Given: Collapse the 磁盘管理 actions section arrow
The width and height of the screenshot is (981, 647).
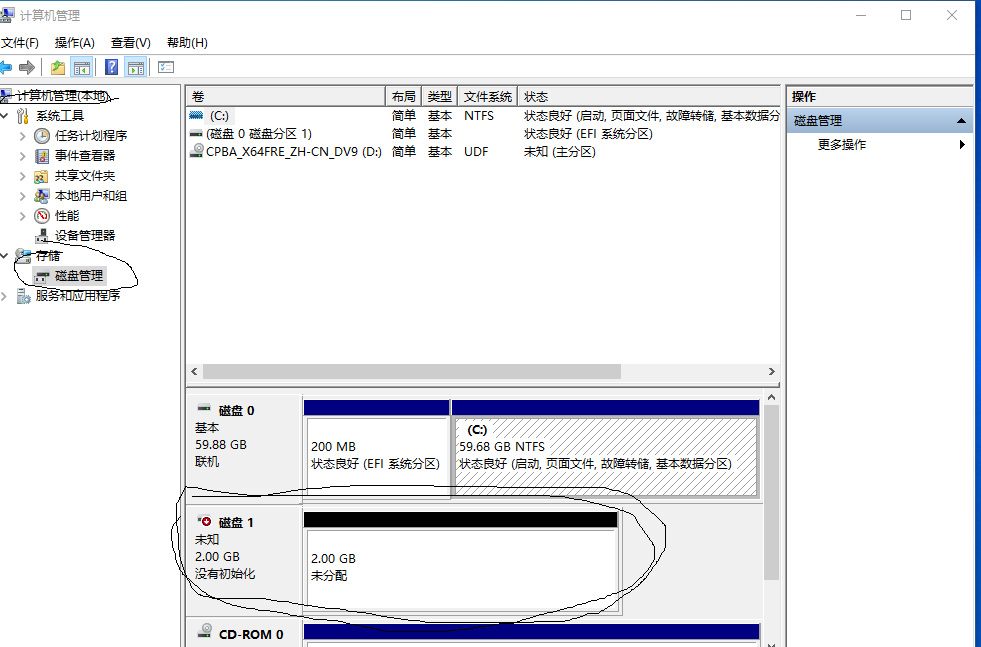Looking at the screenshot, I should tap(961, 121).
